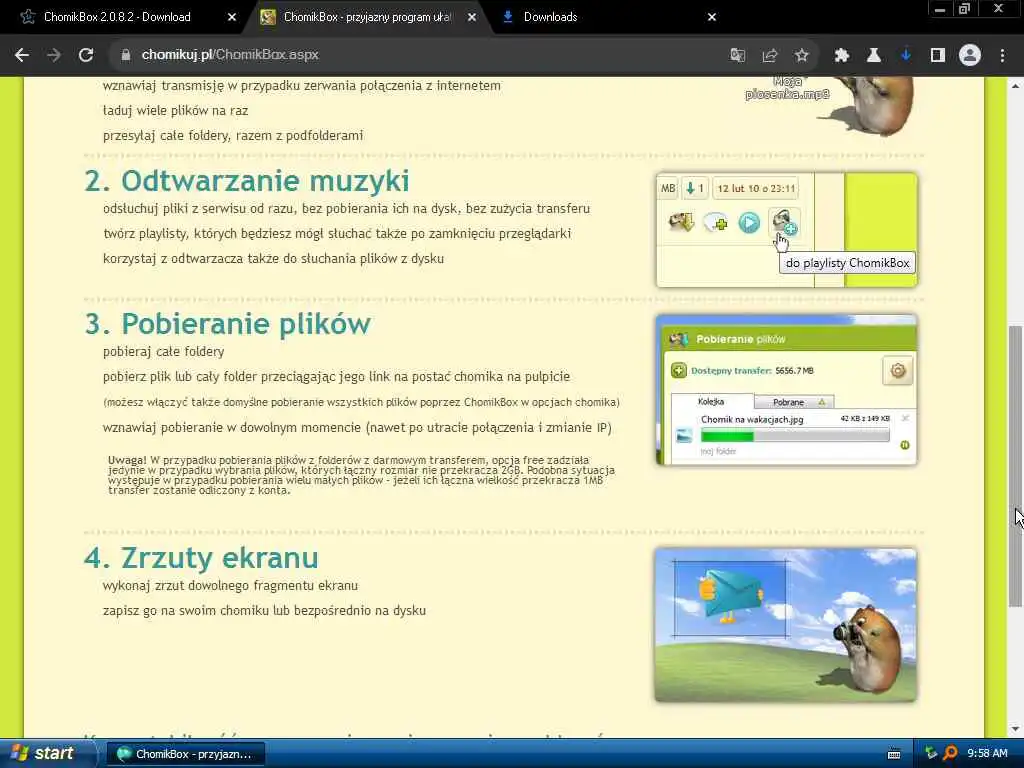Click the settings gear in Pobieranie plików
The width and height of the screenshot is (1024, 768).
click(898, 371)
